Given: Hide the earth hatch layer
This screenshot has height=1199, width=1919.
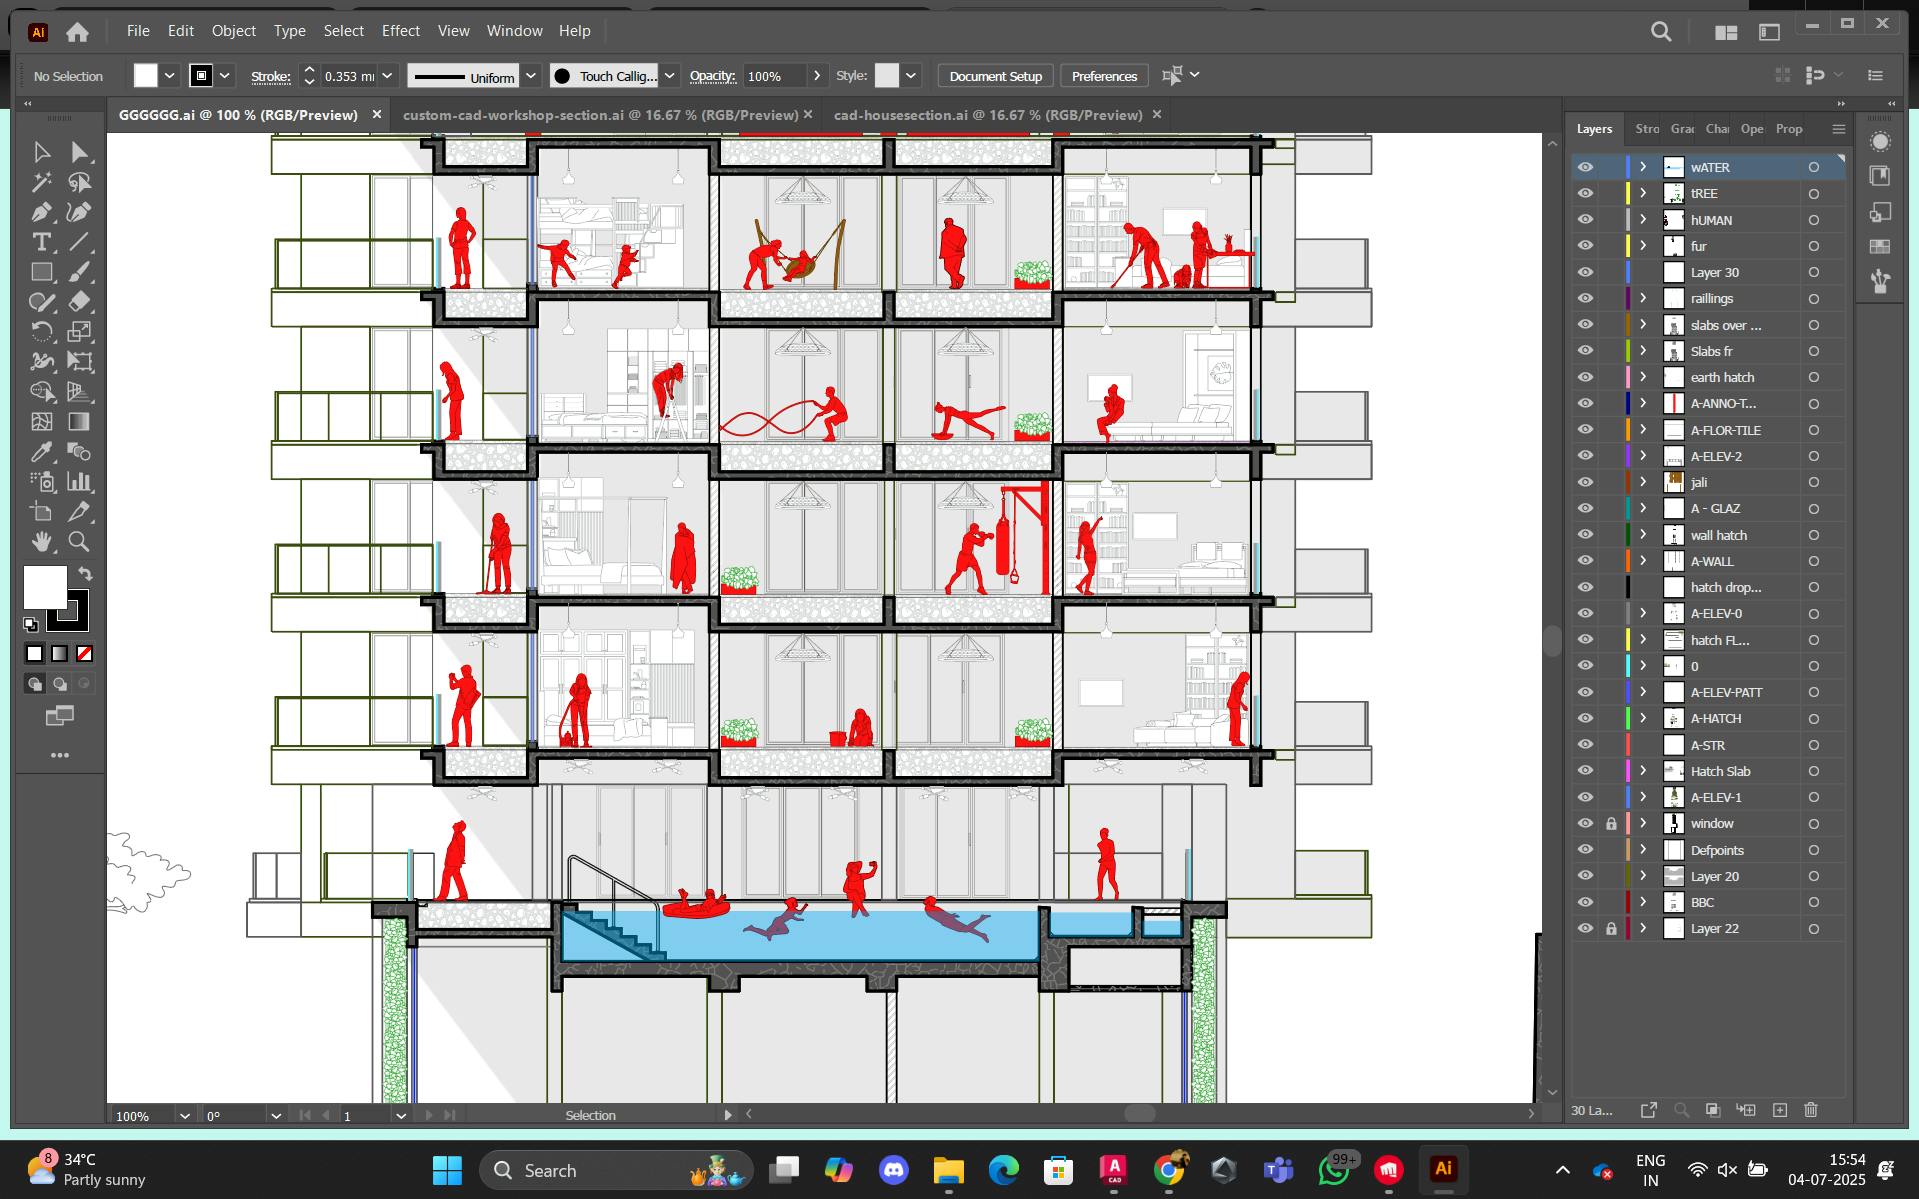Looking at the screenshot, I should pos(1585,377).
